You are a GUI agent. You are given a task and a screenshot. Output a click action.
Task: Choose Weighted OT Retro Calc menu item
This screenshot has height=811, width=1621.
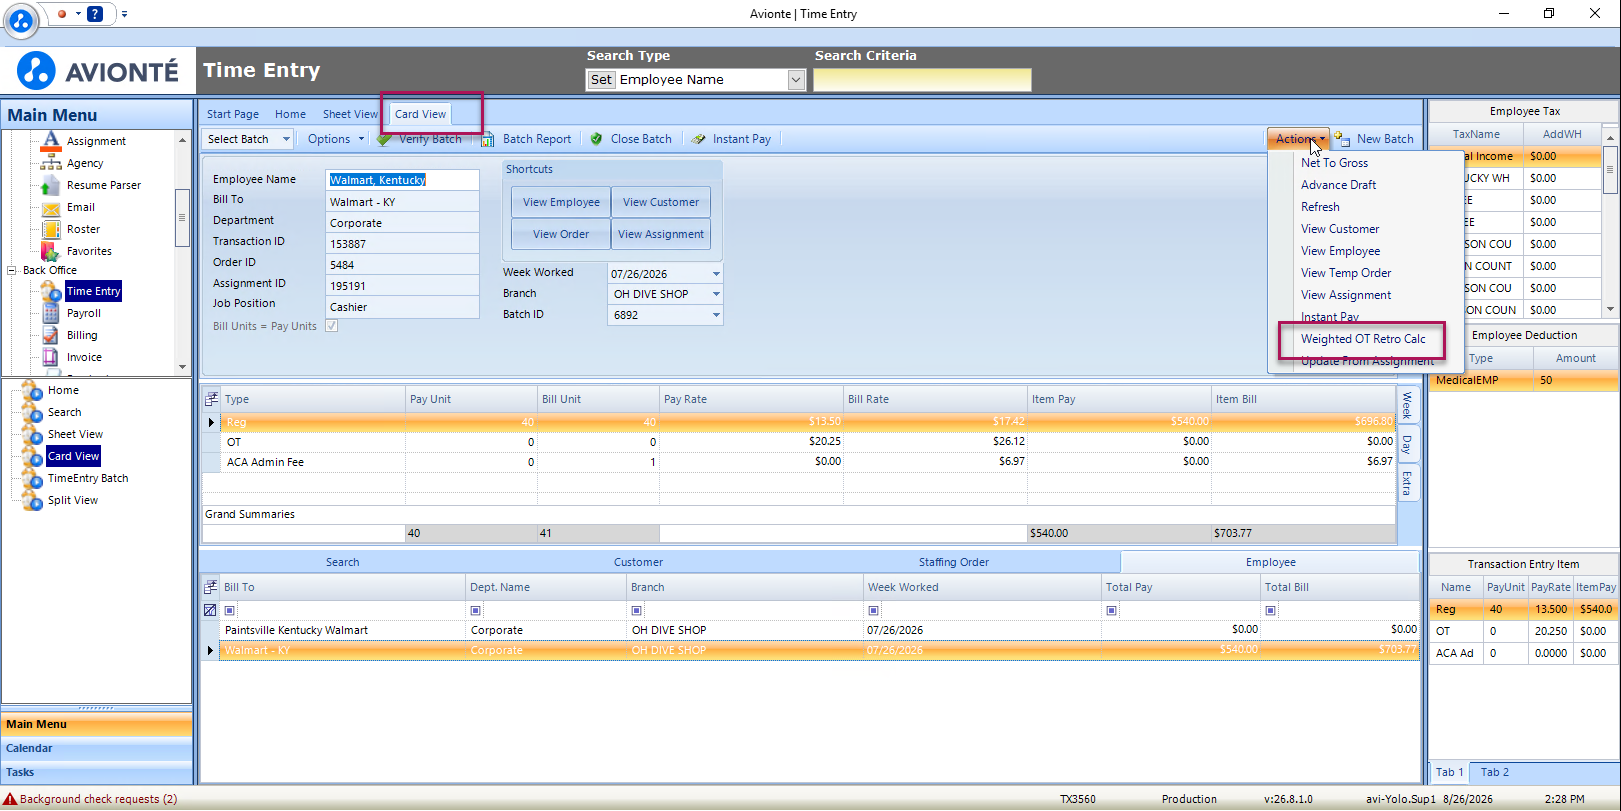click(1363, 339)
